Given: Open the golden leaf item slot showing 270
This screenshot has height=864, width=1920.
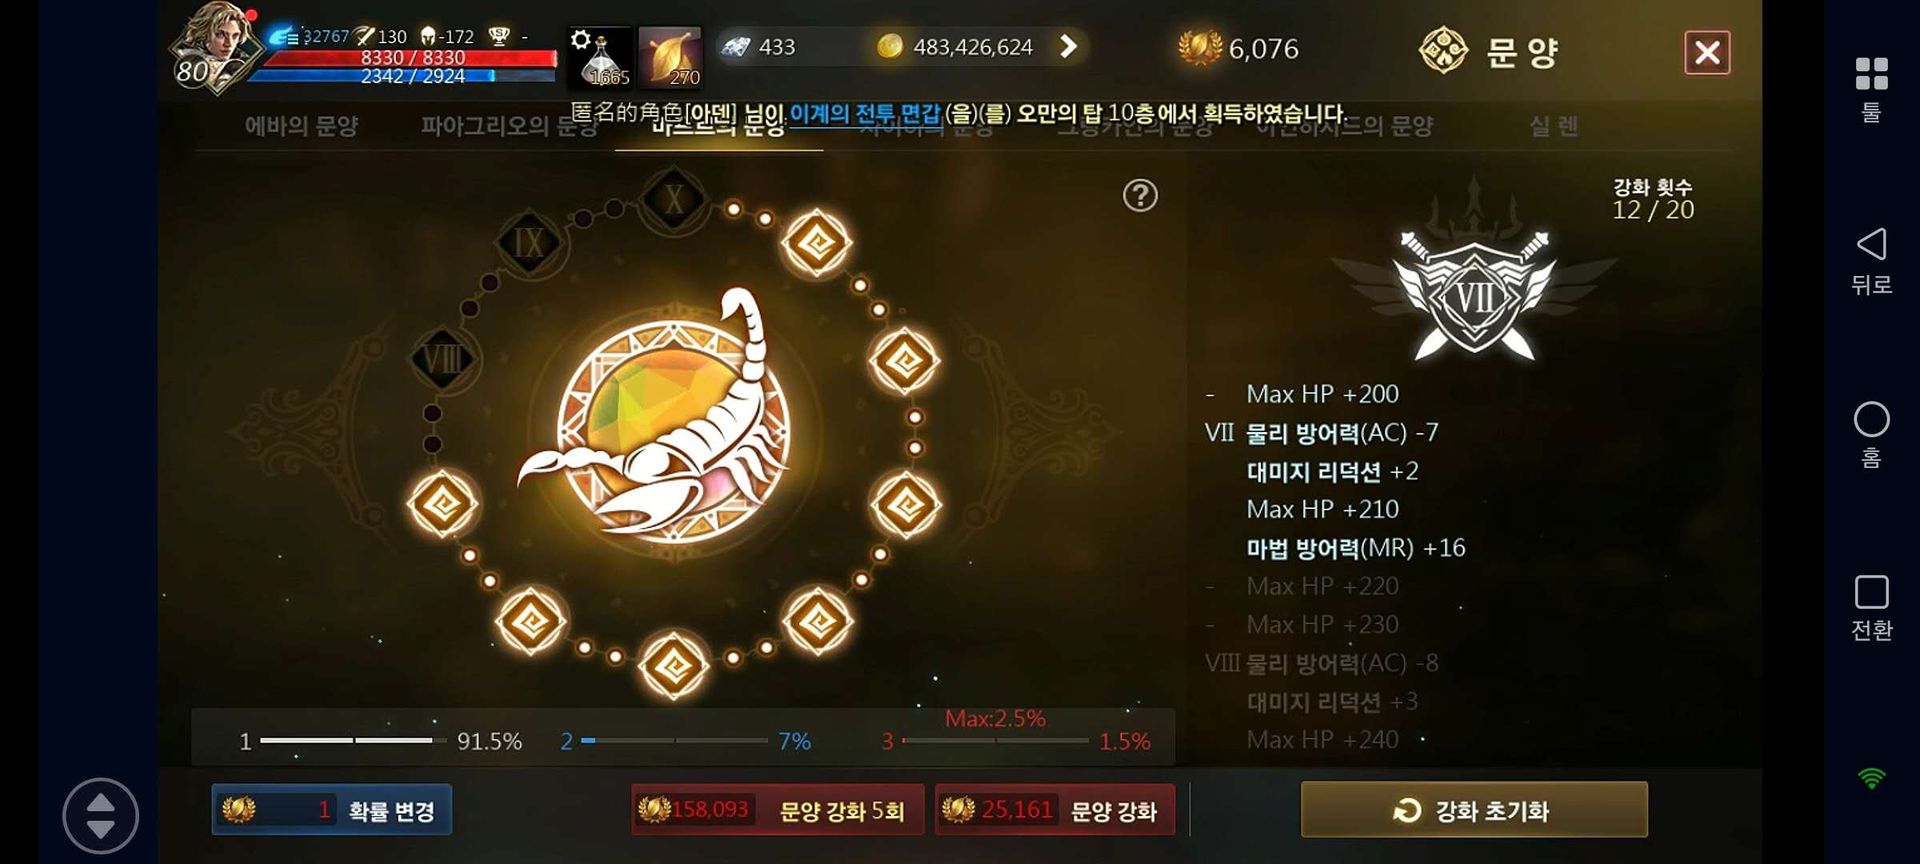Looking at the screenshot, I should click(670, 56).
